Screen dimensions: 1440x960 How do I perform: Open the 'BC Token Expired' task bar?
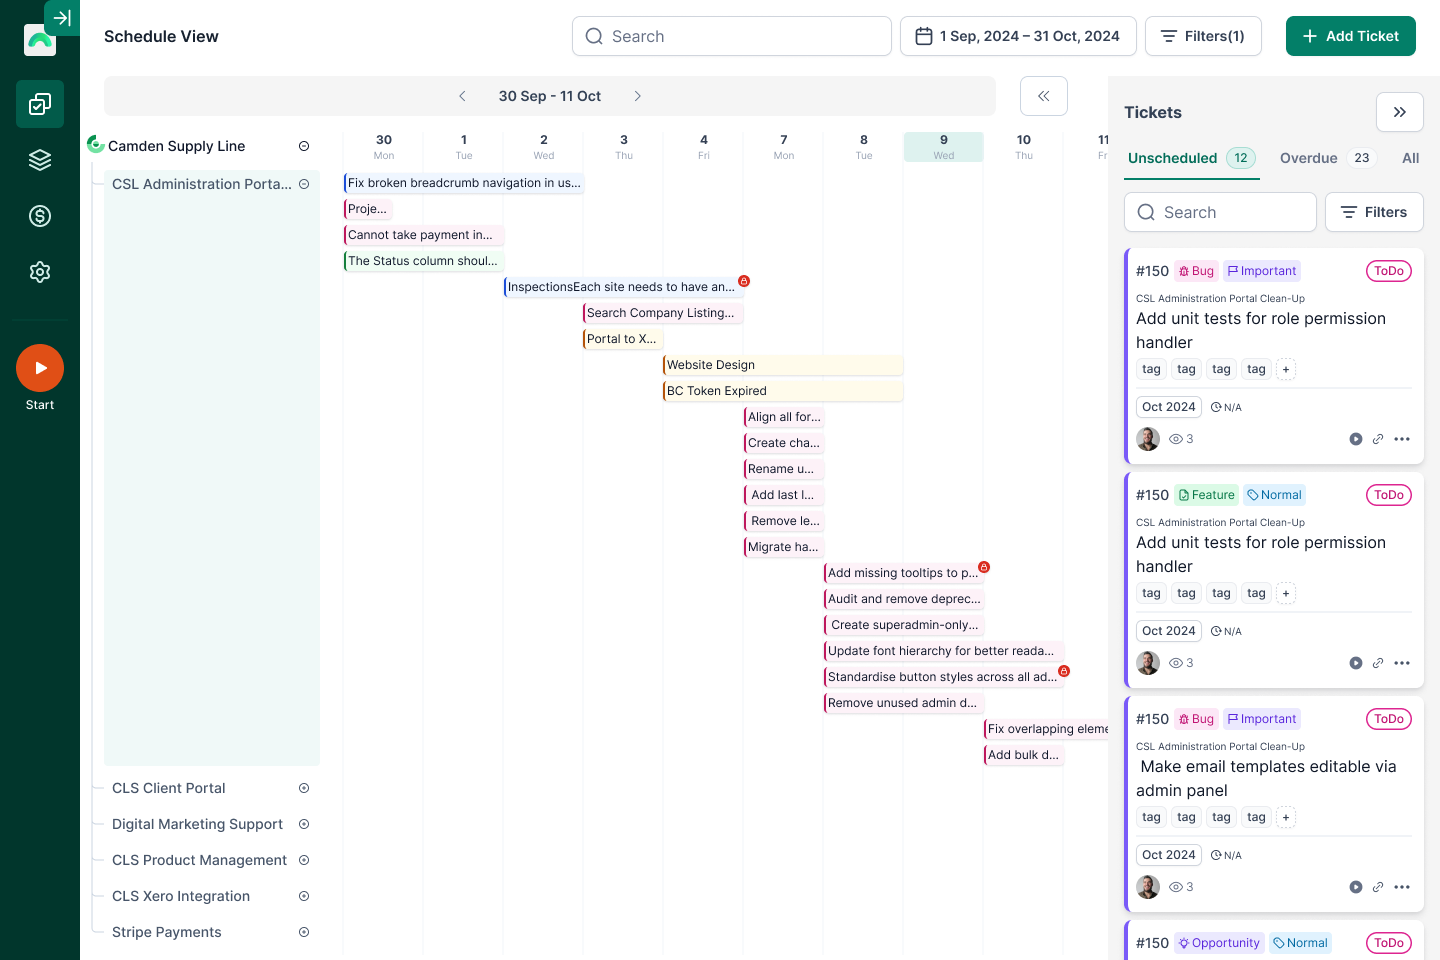(x=783, y=391)
